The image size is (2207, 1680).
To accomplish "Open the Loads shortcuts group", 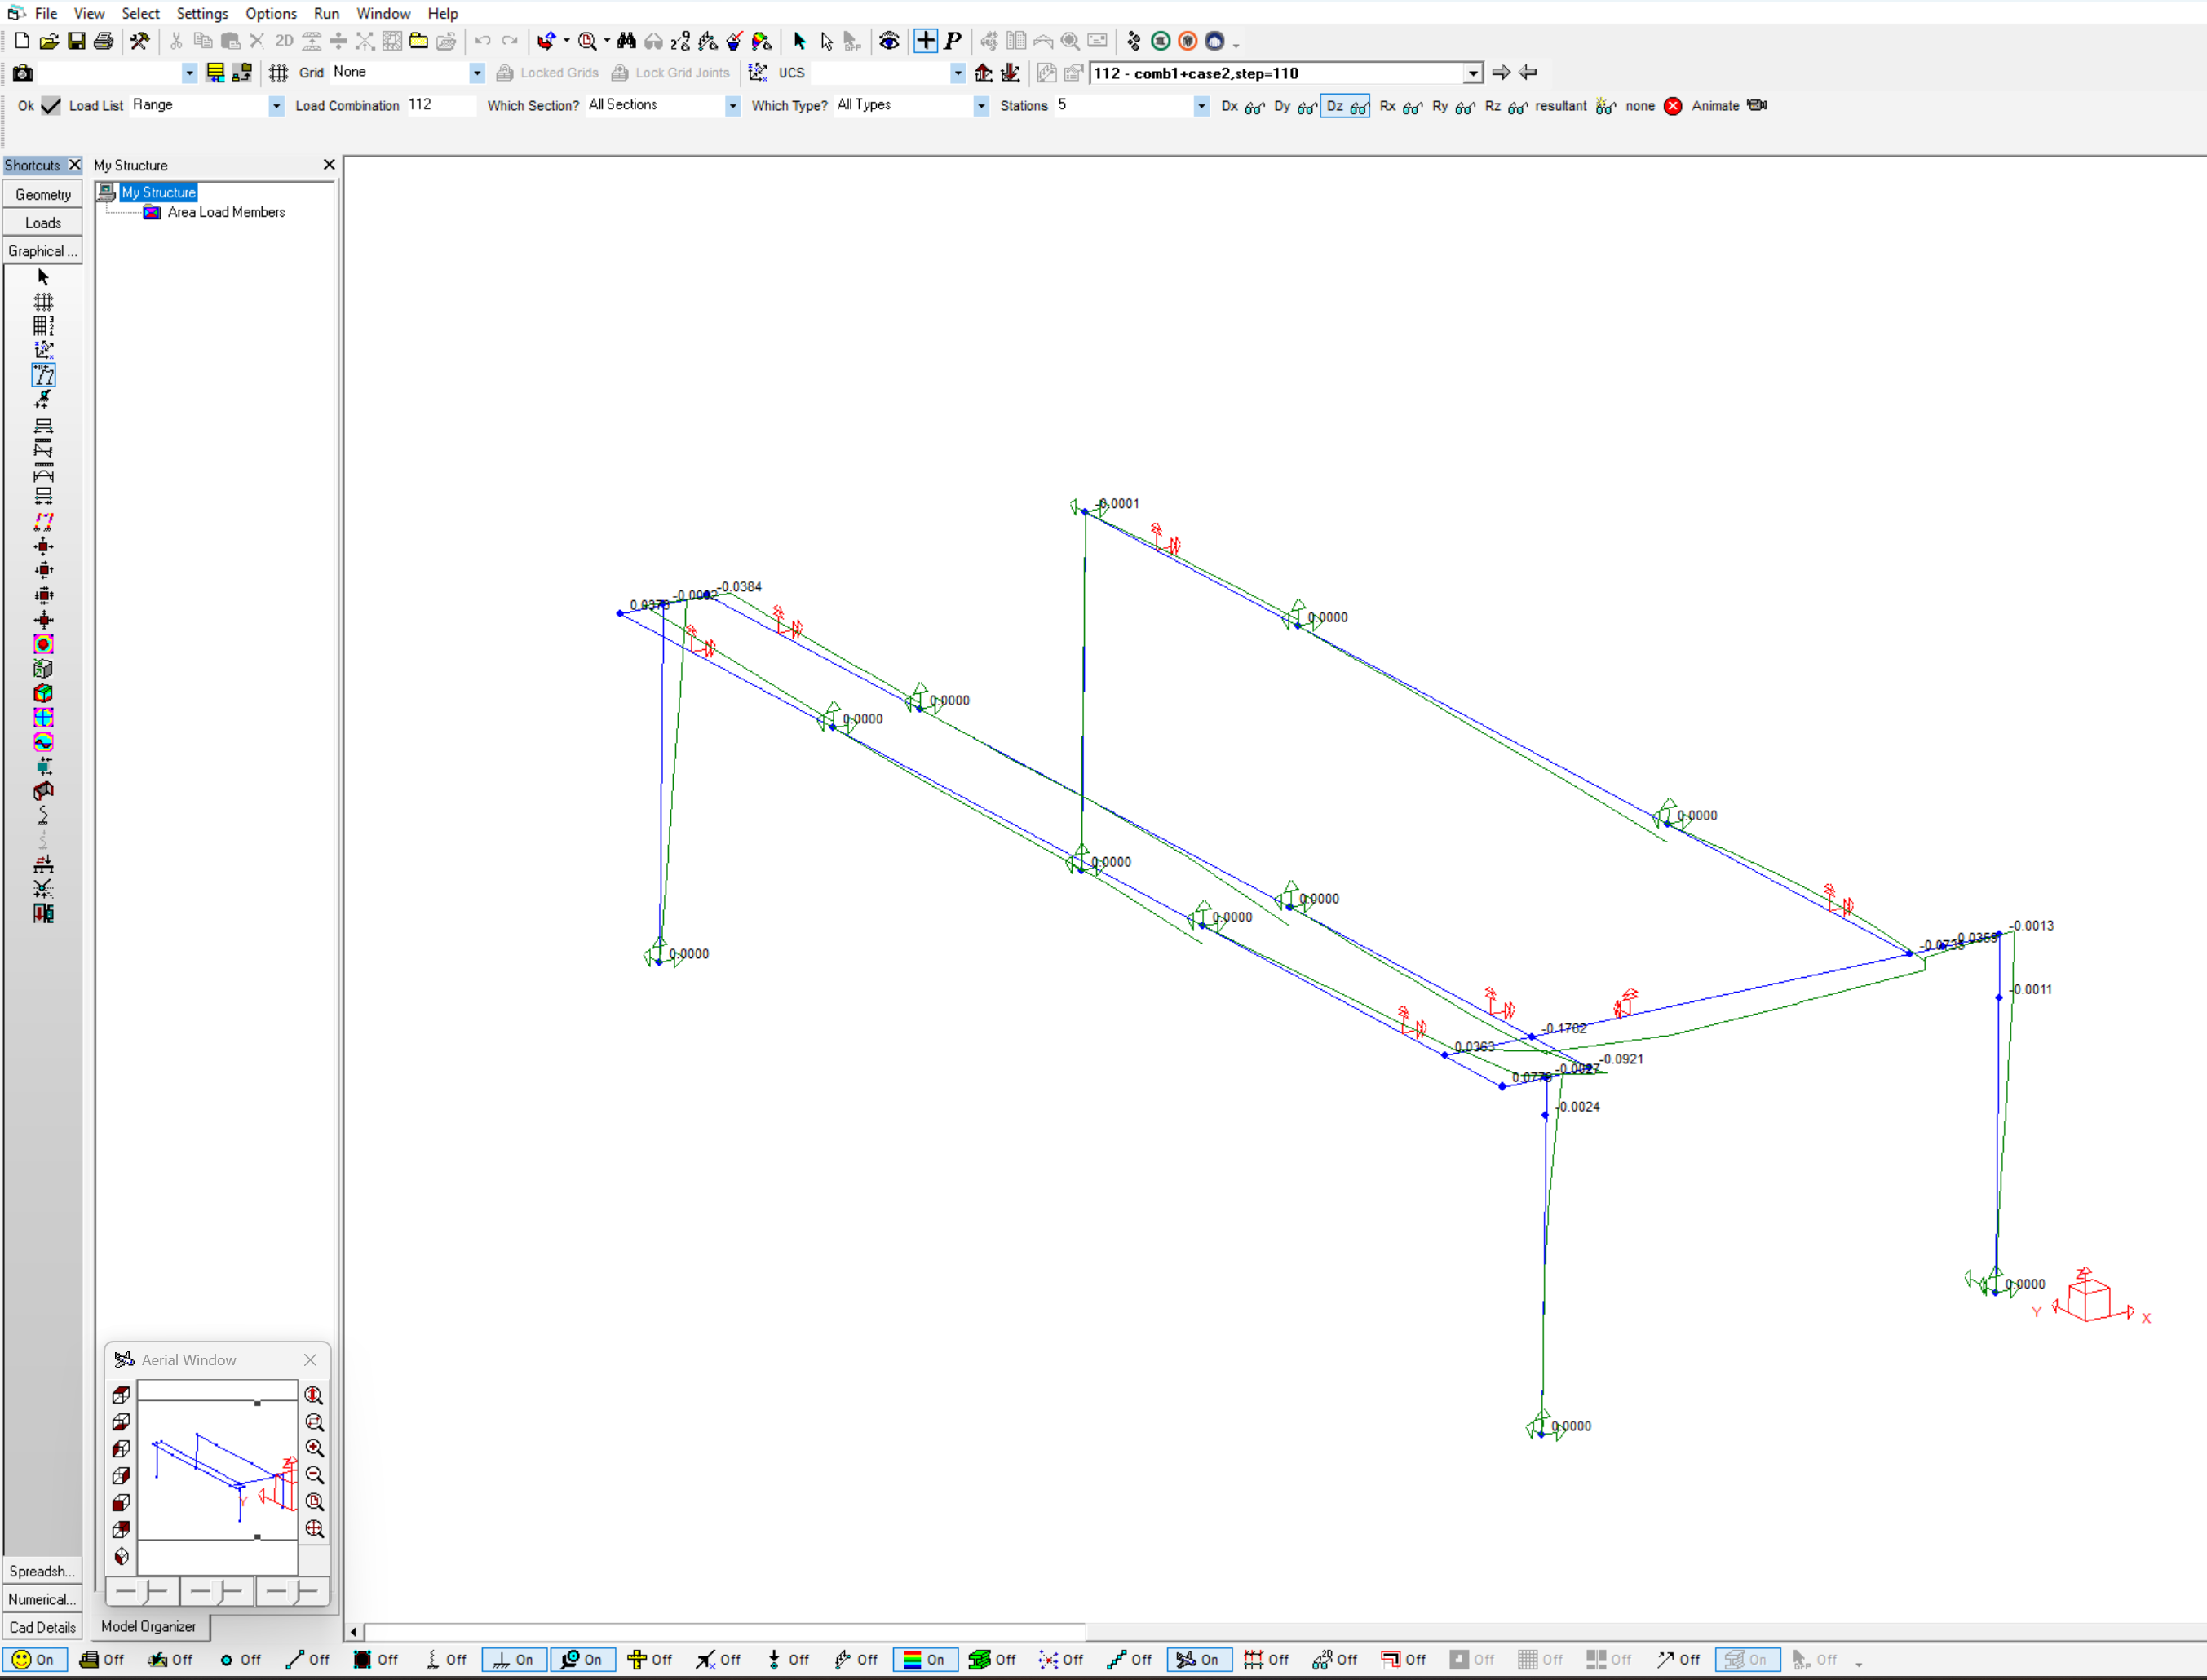I will point(43,223).
